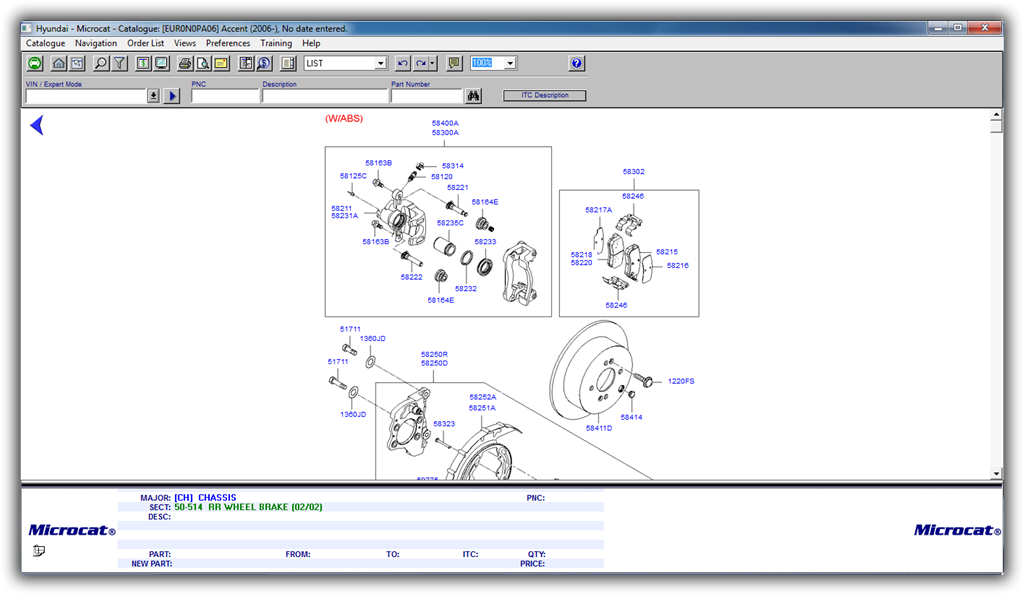Click part number 58222 label
1024x595 pixels.
pos(411,277)
